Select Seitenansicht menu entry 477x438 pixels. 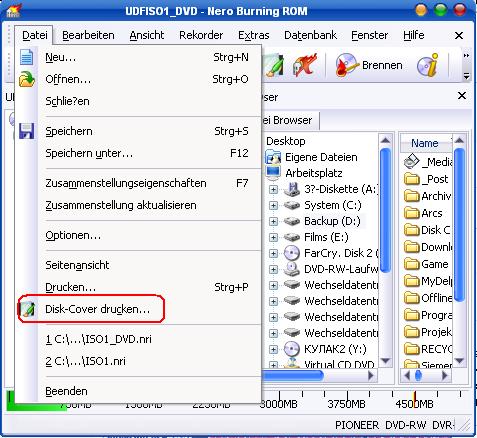tap(138, 265)
